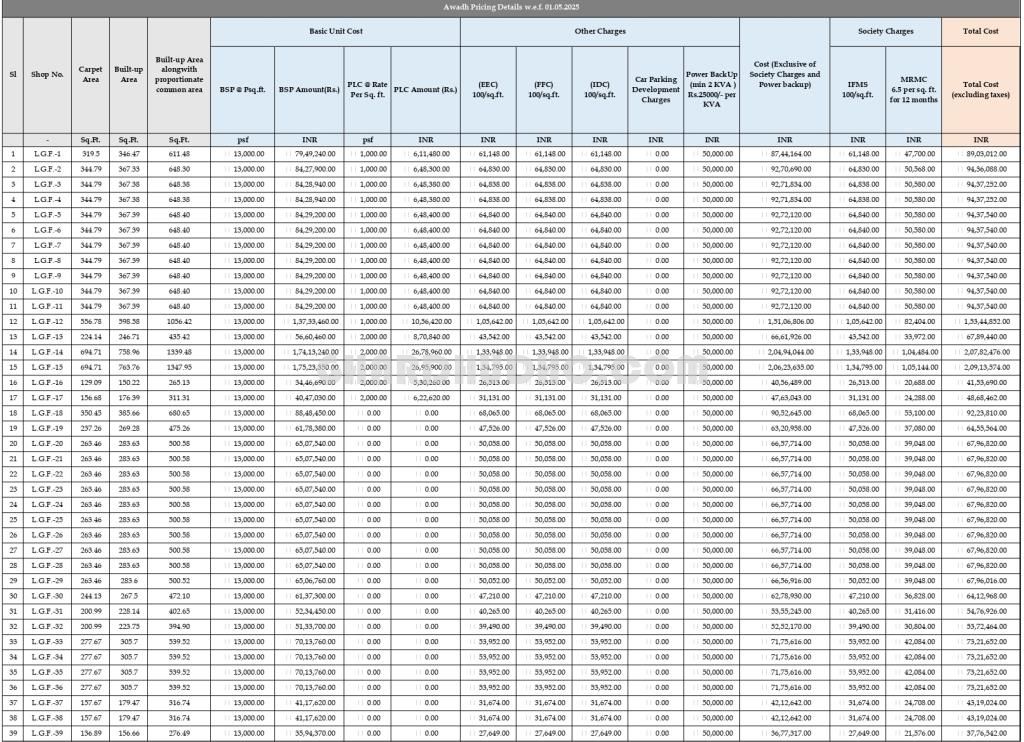1024x742 pixels.
Task: Click IFMS value '61,148.00' for L.G.F.-1
Action: tap(857, 154)
